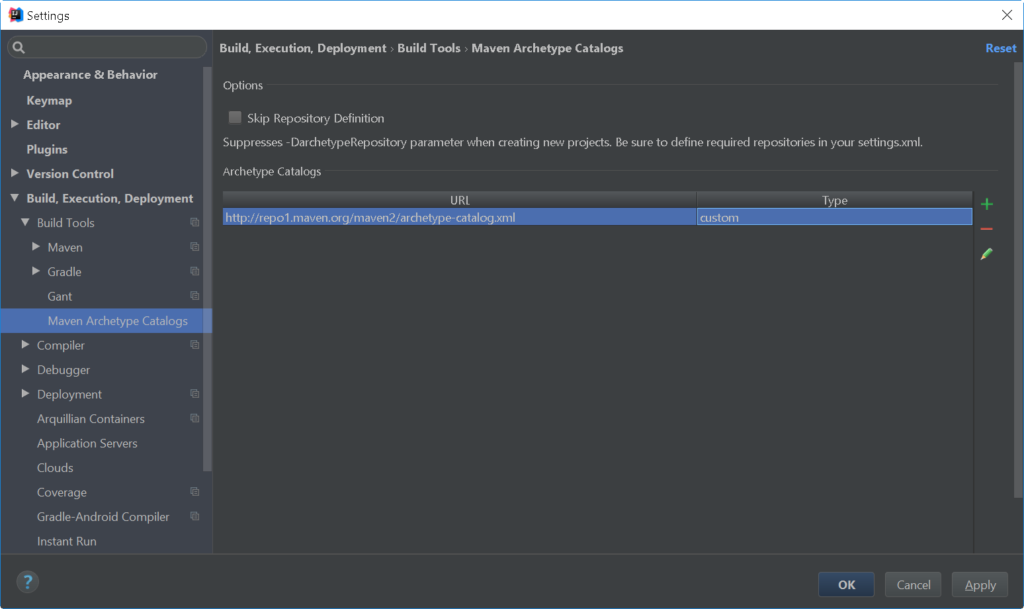The image size is (1024, 609).
Task: Expand the Compiler node arrow
Action: (25, 345)
